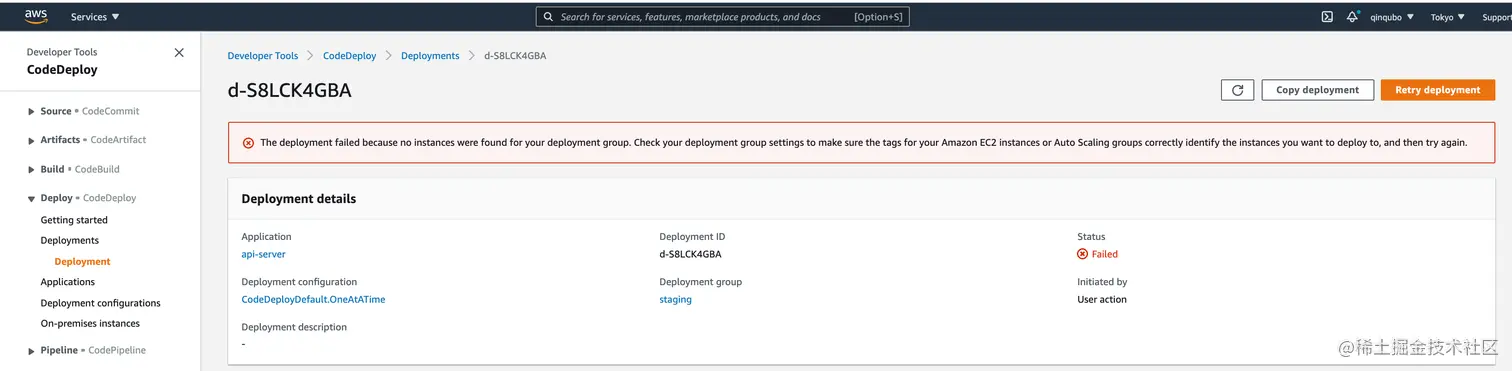1512x371 pixels.
Task: Open the Tokyo region dropdown
Action: click(x=1447, y=17)
